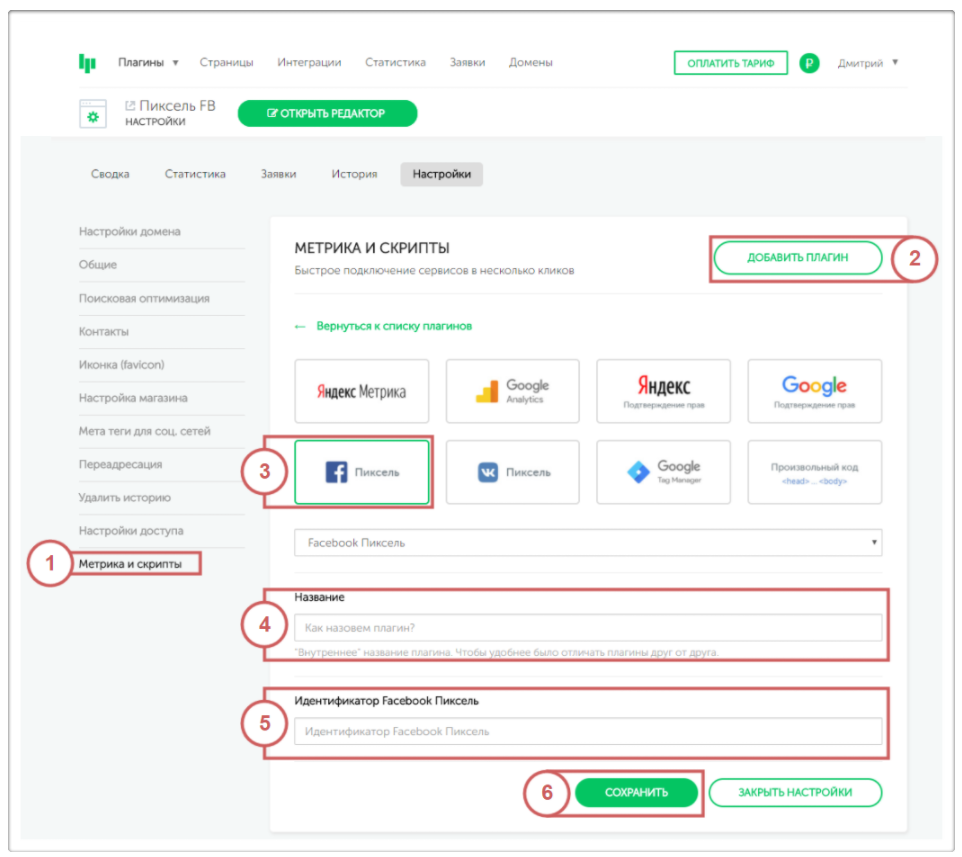962x857 pixels.
Task: Click the green logo icon in header
Action: click(x=87, y=63)
